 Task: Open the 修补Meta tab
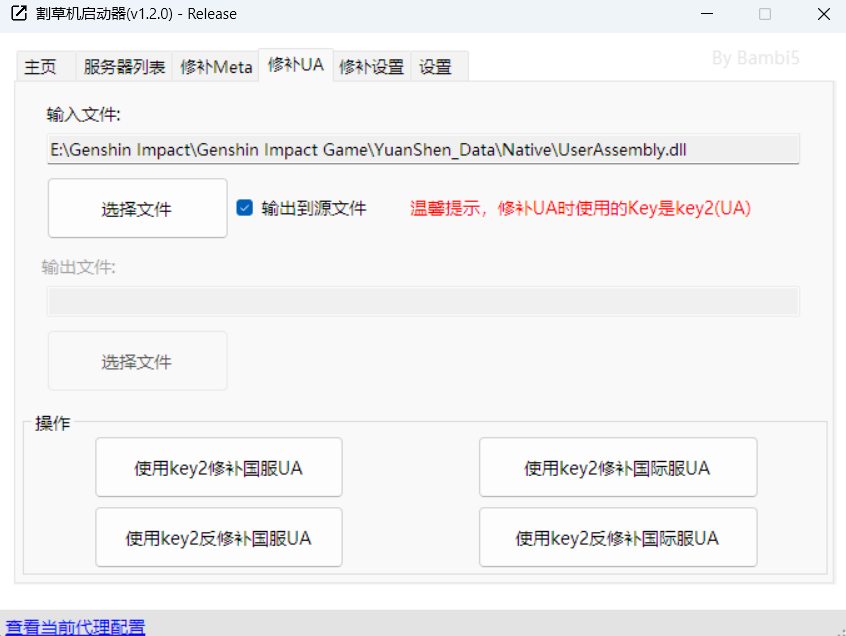point(216,67)
